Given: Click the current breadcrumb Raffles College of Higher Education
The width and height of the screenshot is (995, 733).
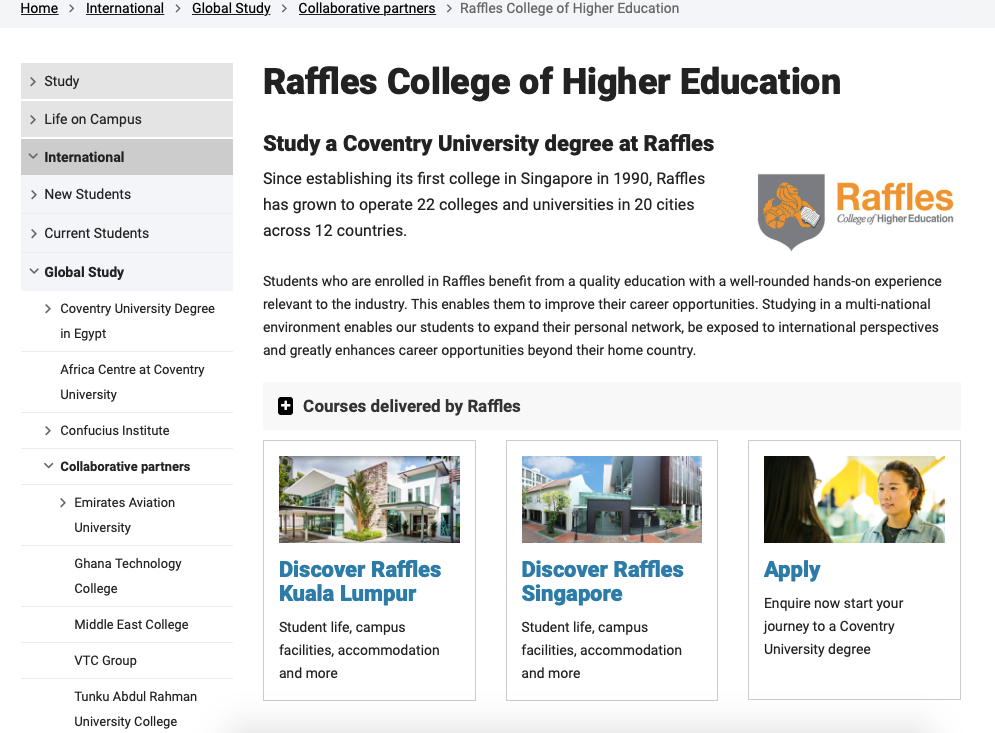Looking at the screenshot, I should coord(569,8).
